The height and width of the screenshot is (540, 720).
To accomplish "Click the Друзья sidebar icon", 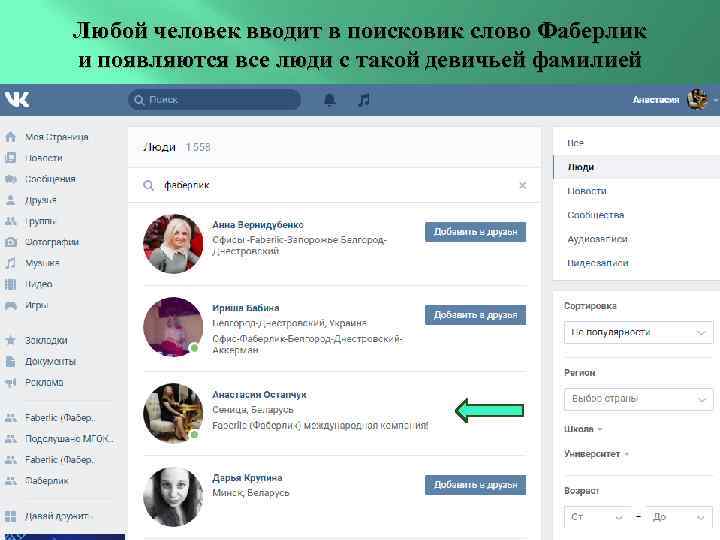I will point(10,200).
